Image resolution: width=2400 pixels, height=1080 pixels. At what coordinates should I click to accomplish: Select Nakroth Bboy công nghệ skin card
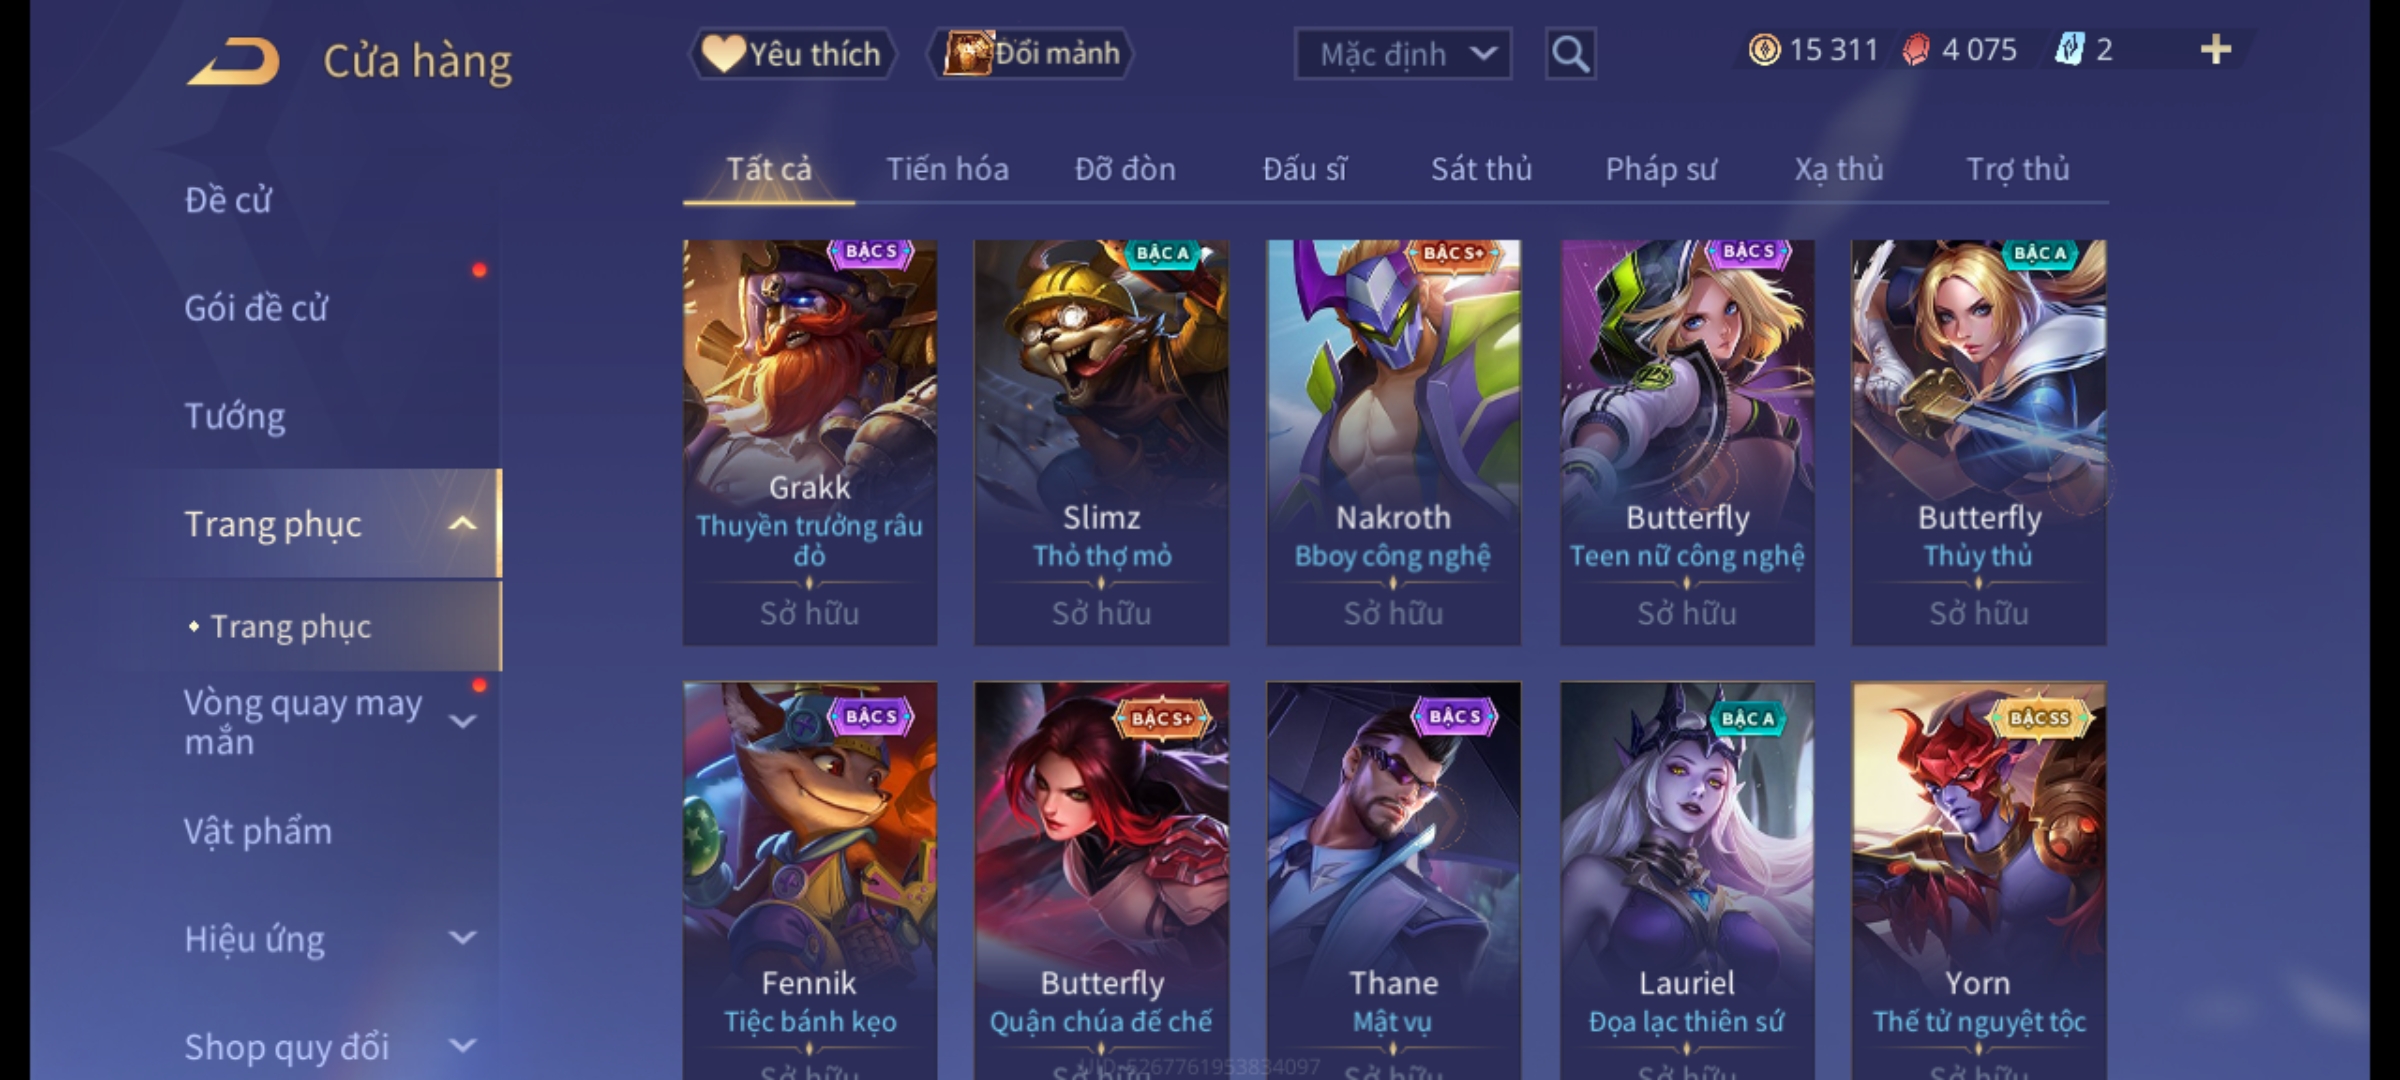pyautogui.click(x=1393, y=442)
